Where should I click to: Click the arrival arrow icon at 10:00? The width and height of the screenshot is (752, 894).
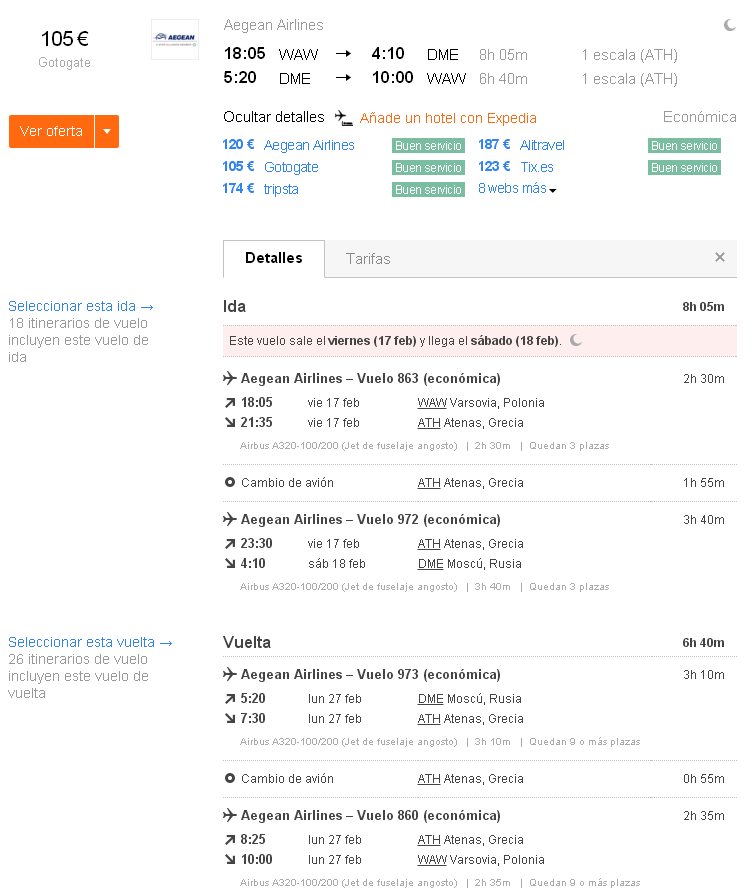(230, 859)
